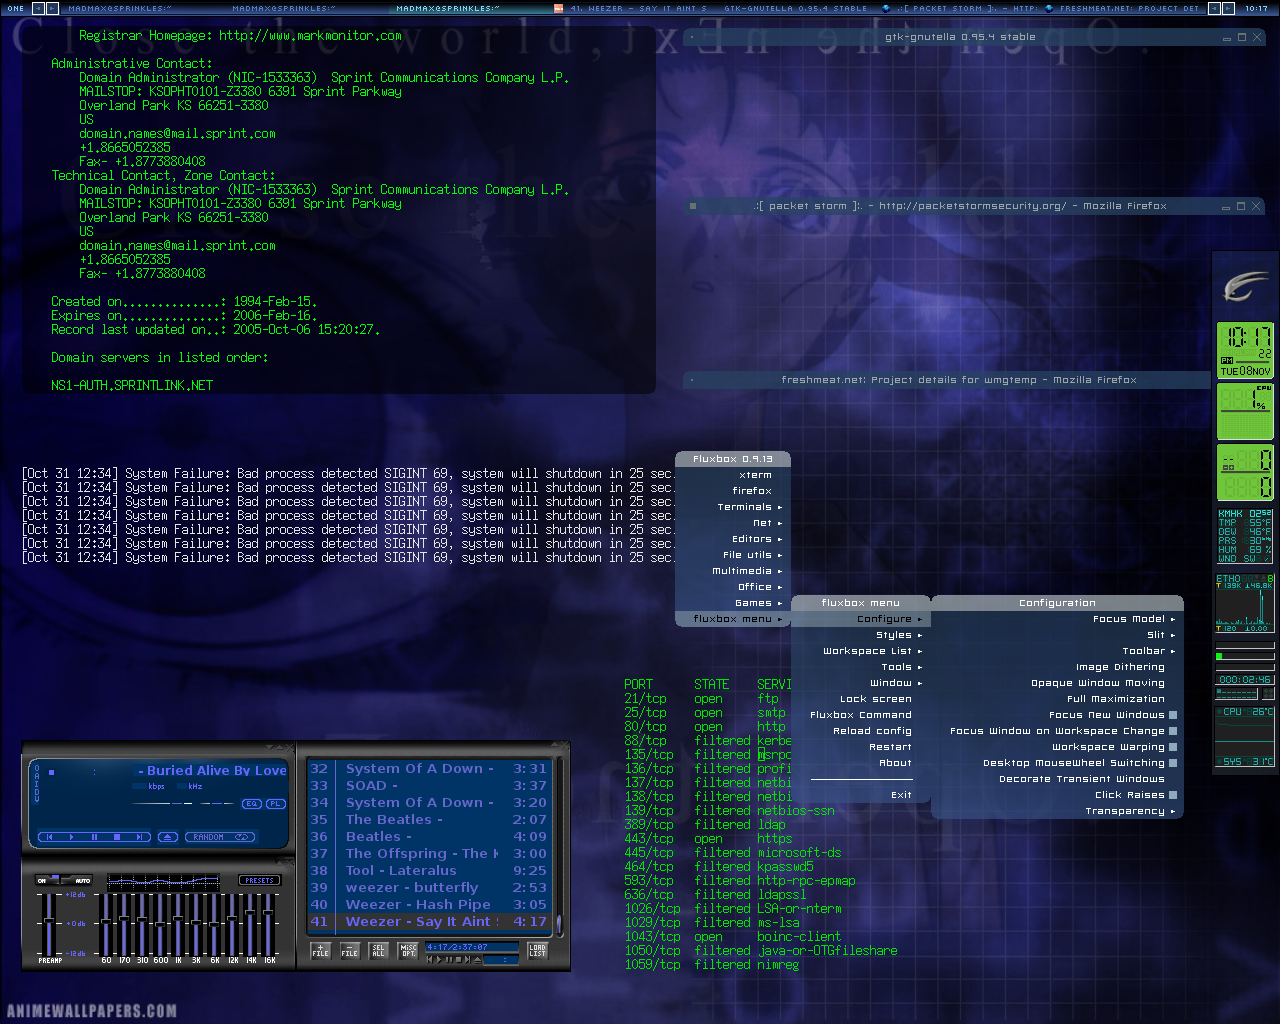Click Reload config in fluxbox menu
1280x1024 pixels.
861,731
